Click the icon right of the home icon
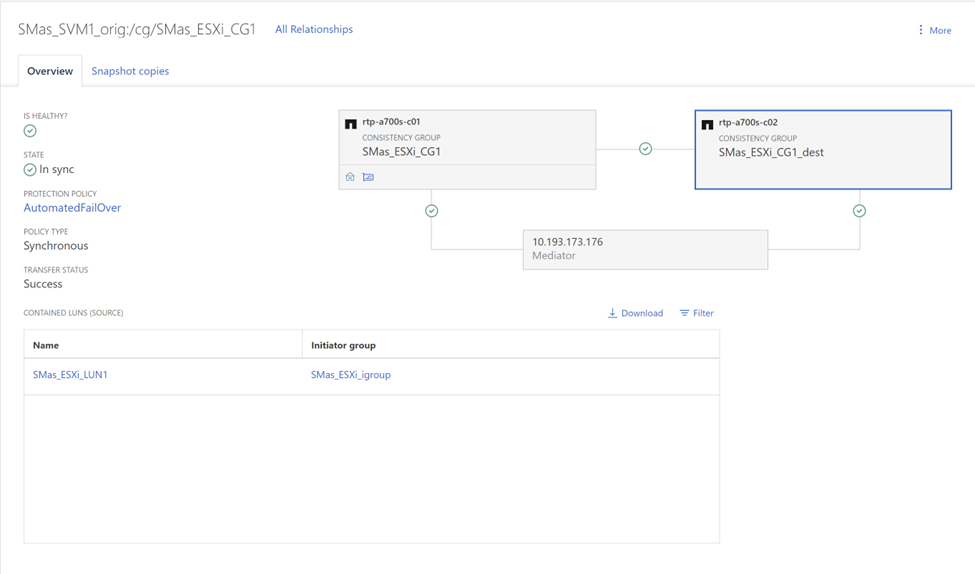 tap(368, 177)
